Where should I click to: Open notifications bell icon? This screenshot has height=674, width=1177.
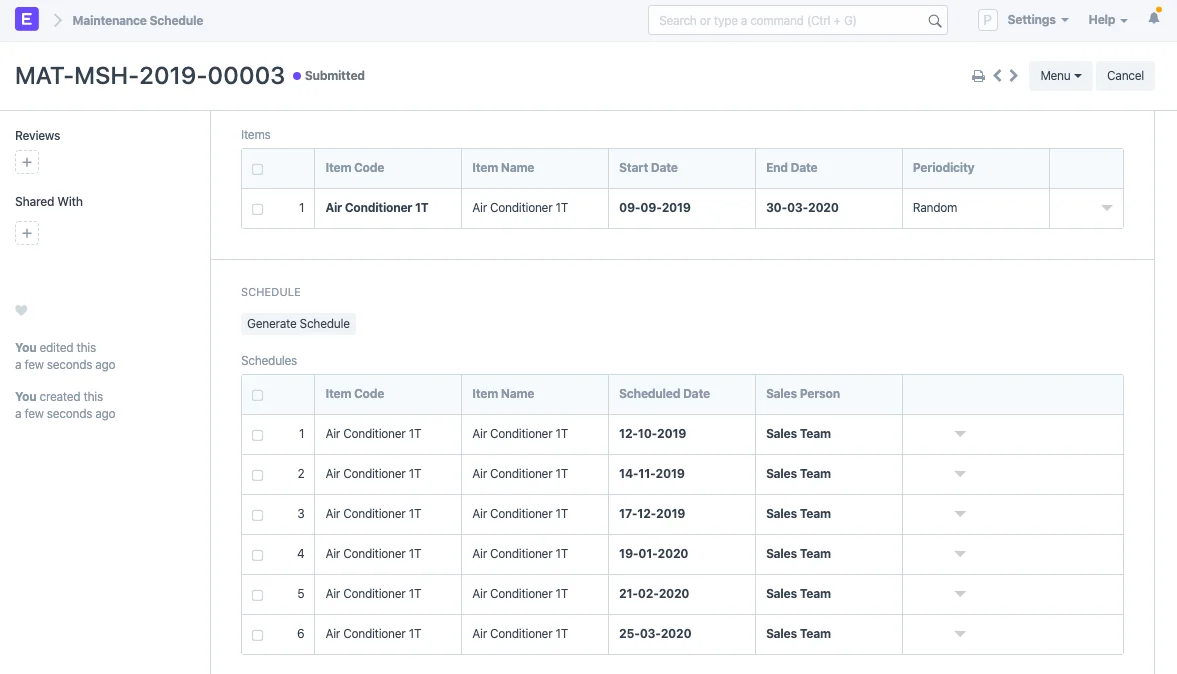point(1154,19)
